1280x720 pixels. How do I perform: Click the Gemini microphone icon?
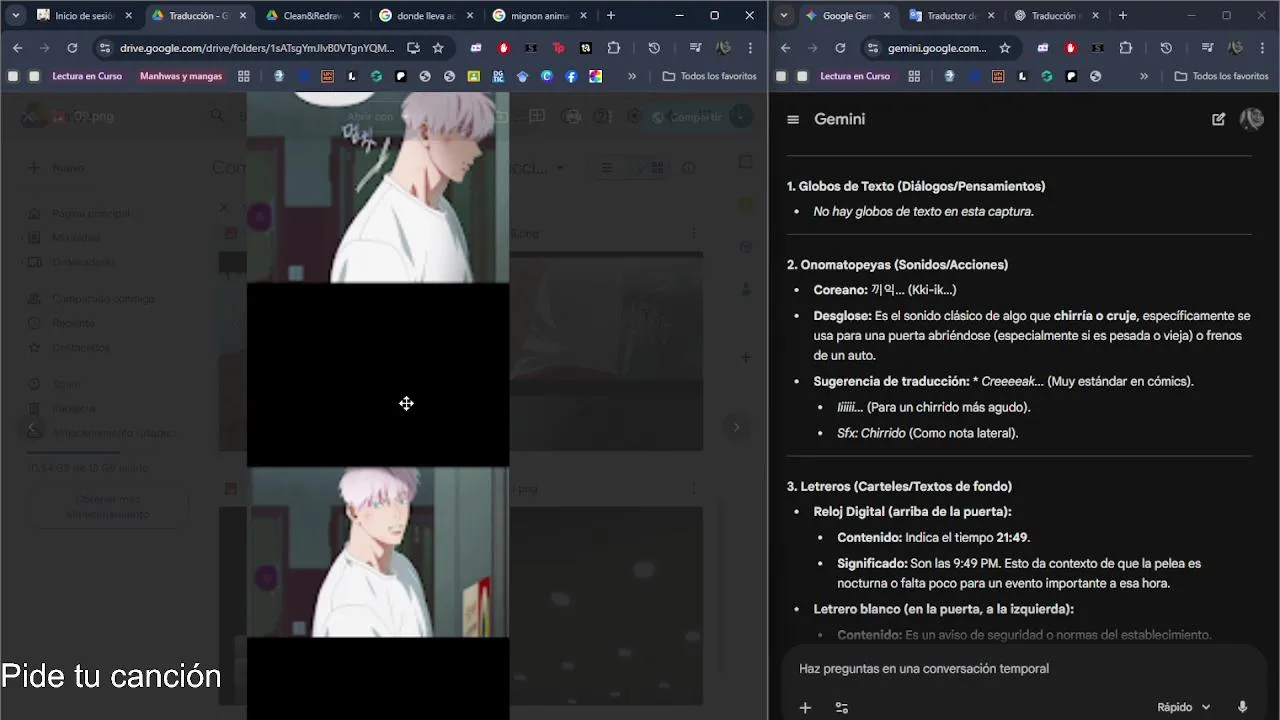tap(1242, 707)
